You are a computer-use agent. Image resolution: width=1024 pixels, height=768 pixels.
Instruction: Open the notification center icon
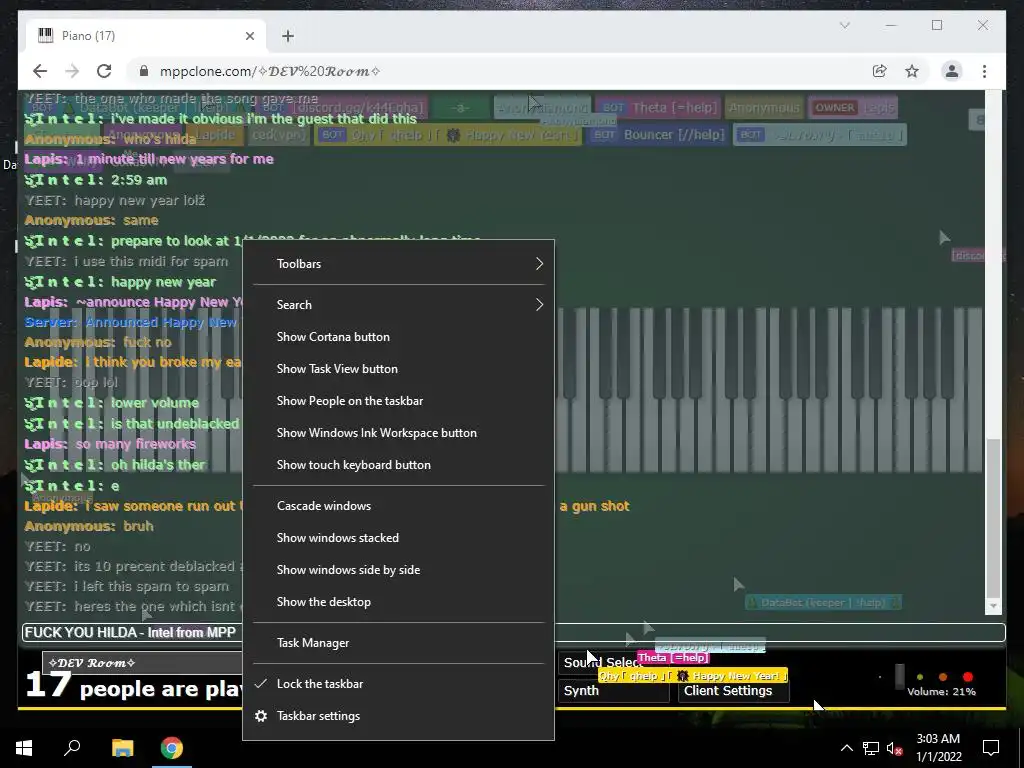[991, 748]
